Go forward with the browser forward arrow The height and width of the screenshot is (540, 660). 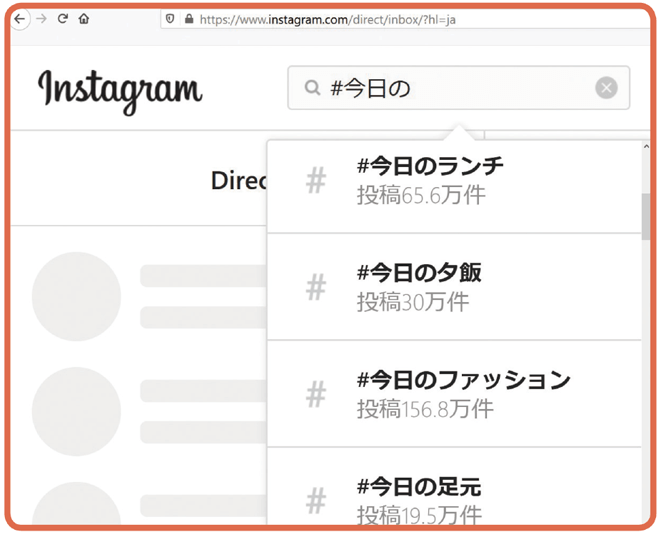41,19
